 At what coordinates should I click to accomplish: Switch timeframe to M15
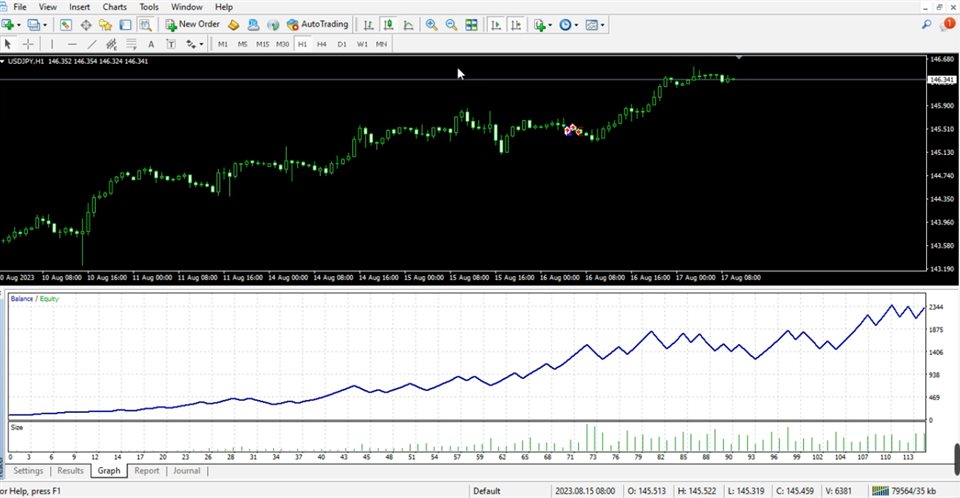click(x=263, y=44)
